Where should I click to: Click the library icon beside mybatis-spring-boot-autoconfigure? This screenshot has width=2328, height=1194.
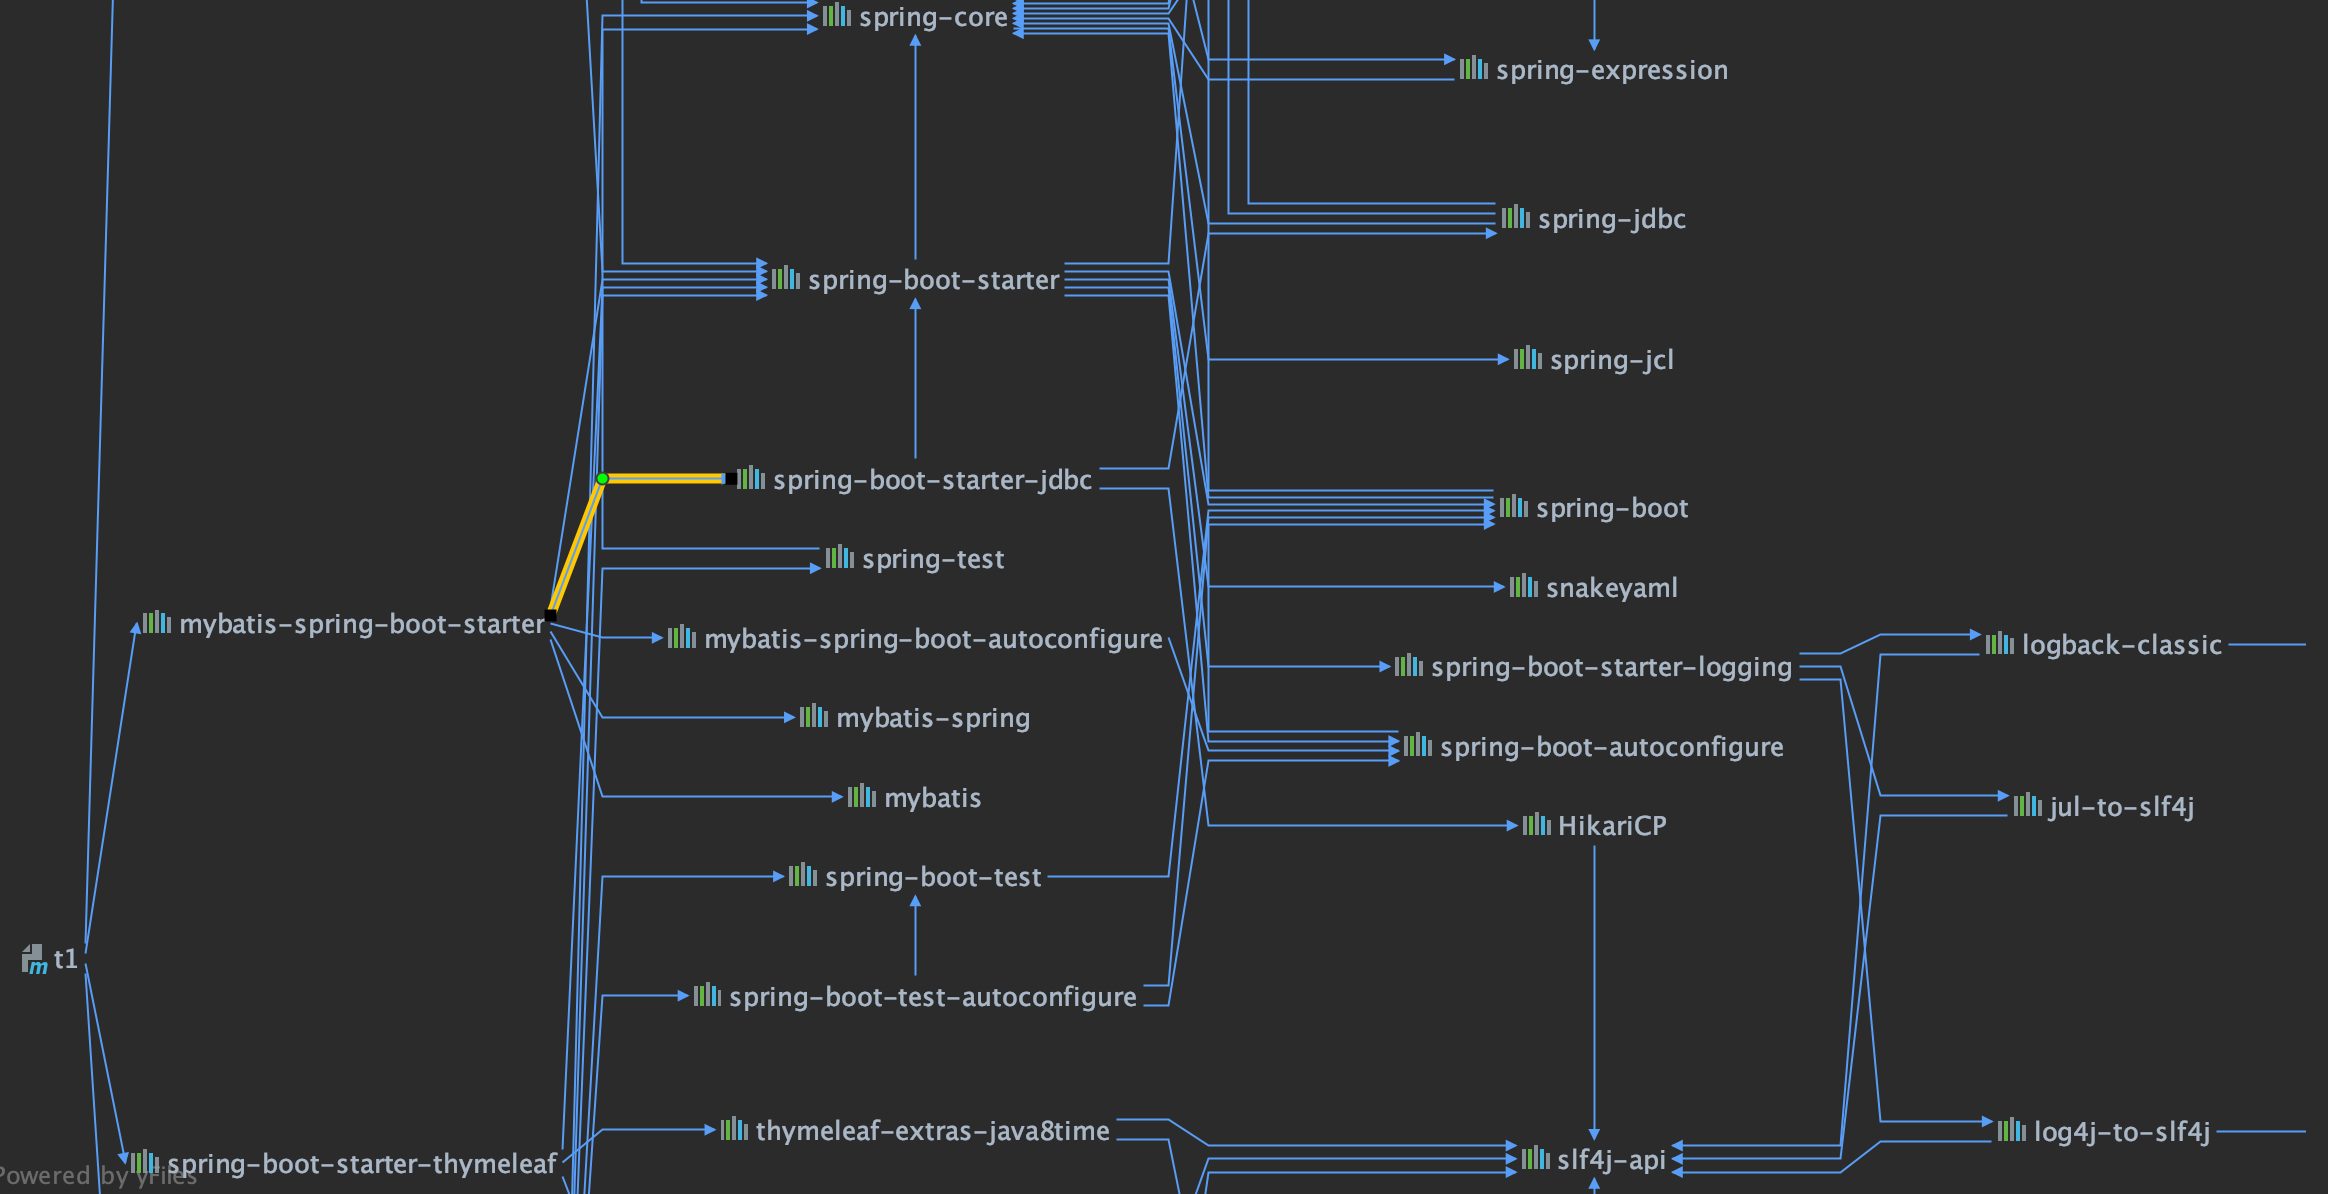[x=681, y=637]
